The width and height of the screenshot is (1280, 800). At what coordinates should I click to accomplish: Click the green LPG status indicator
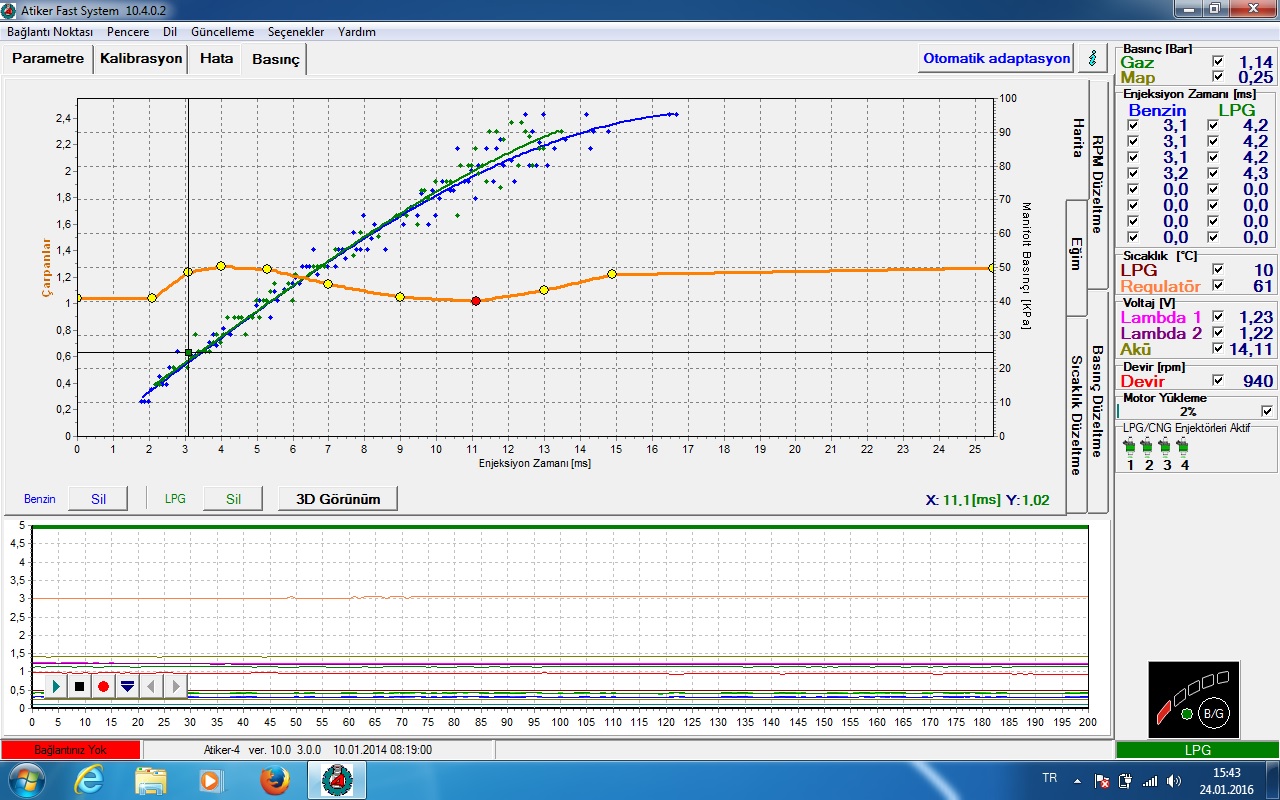pos(1197,749)
